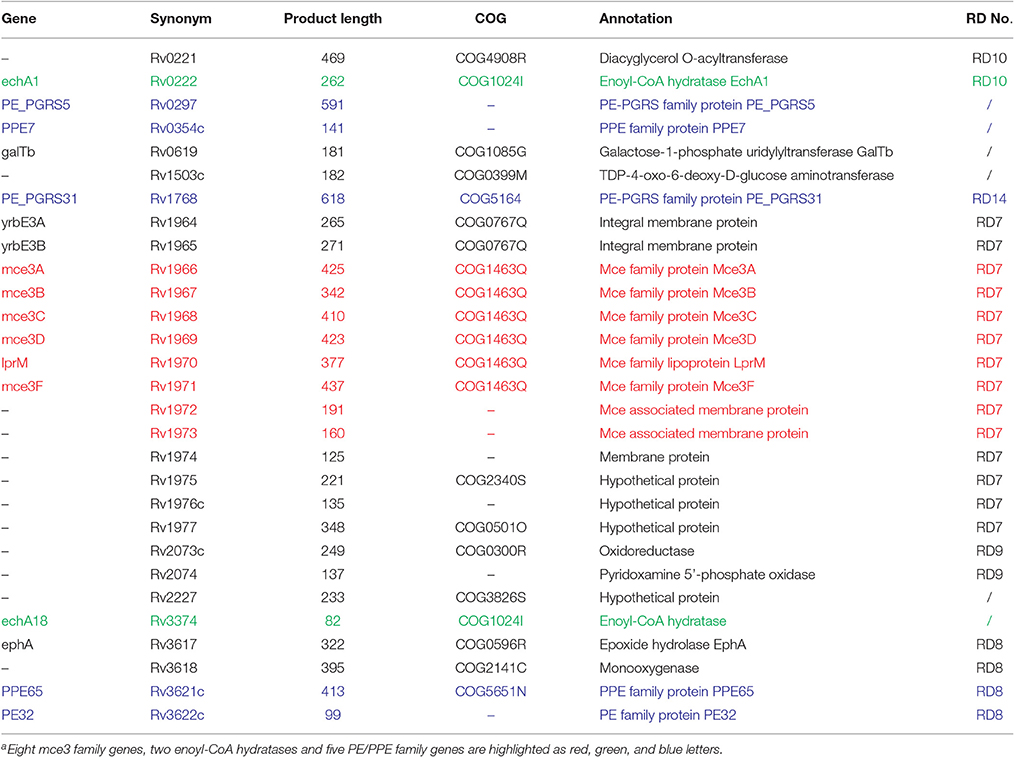Click the TDP-4-oxo-6-deoxy-D-glucose aminotransferase annotation
The height and width of the screenshot is (757, 1014).
click(746, 175)
